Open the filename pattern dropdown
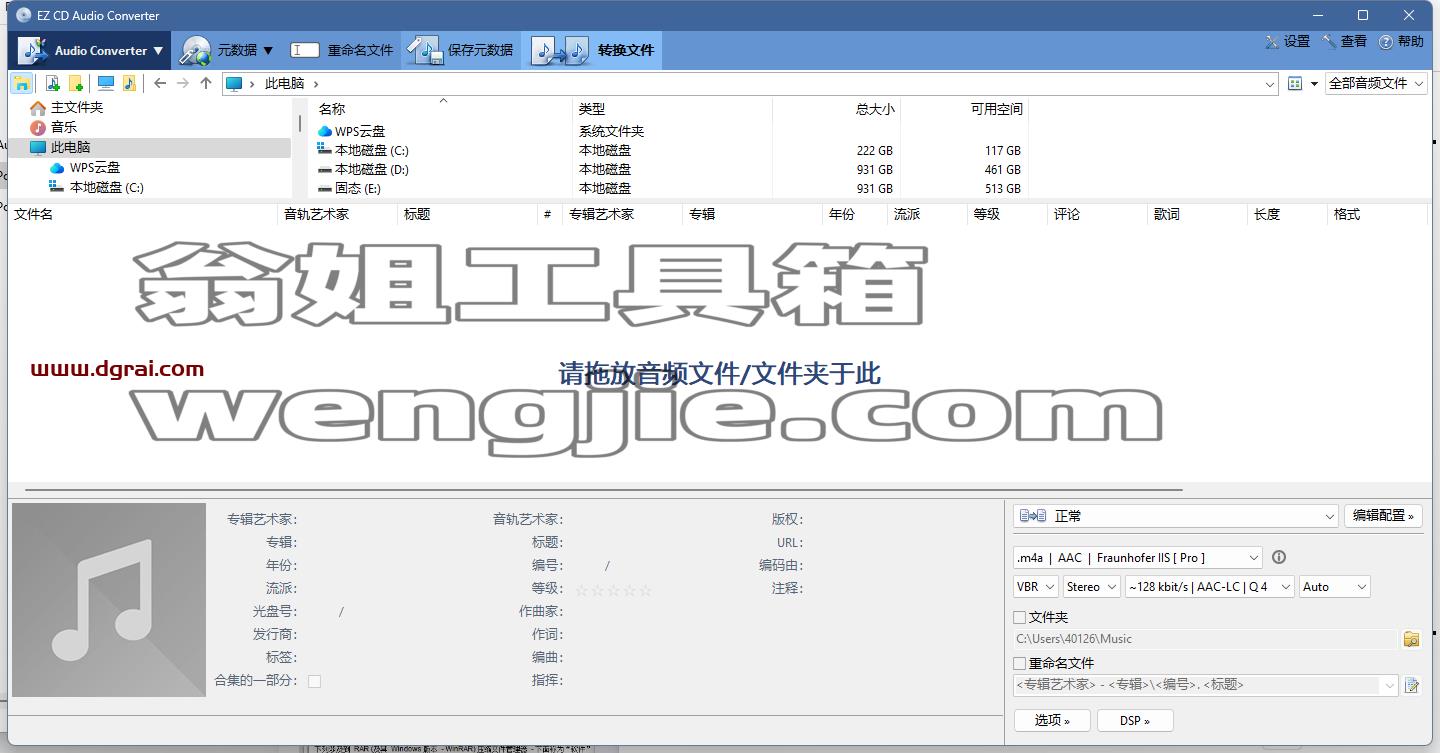The width and height of the screenshot is (1440, 753). pyautogui.click(x=1389, y=685)
